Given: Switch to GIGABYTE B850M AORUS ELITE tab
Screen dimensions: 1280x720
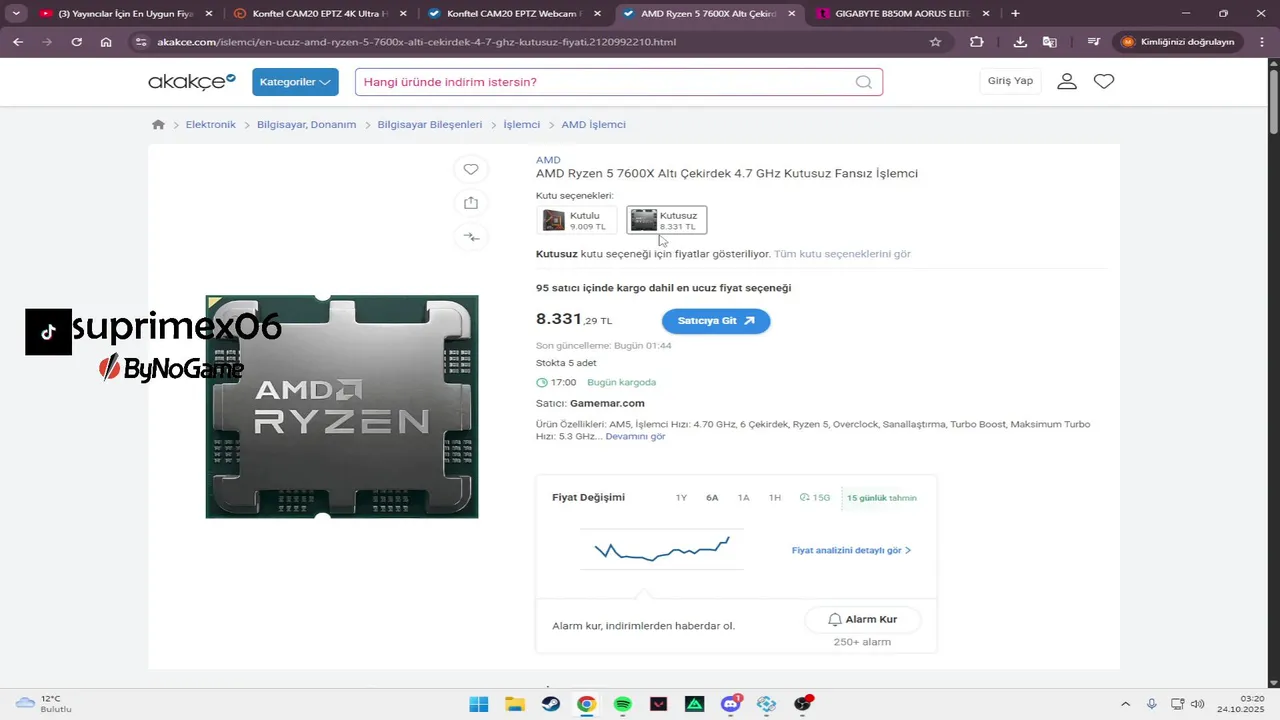Looking at the screenshot, I should click(x=902, y=14).
